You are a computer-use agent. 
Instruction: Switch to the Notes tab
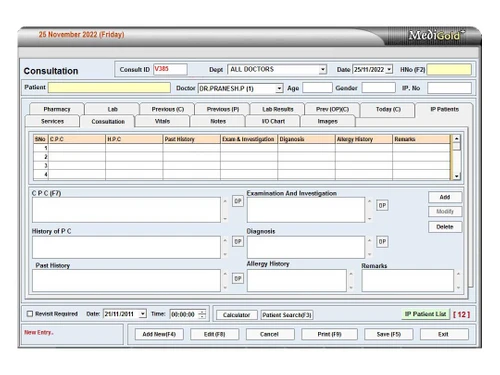(218, 121)
